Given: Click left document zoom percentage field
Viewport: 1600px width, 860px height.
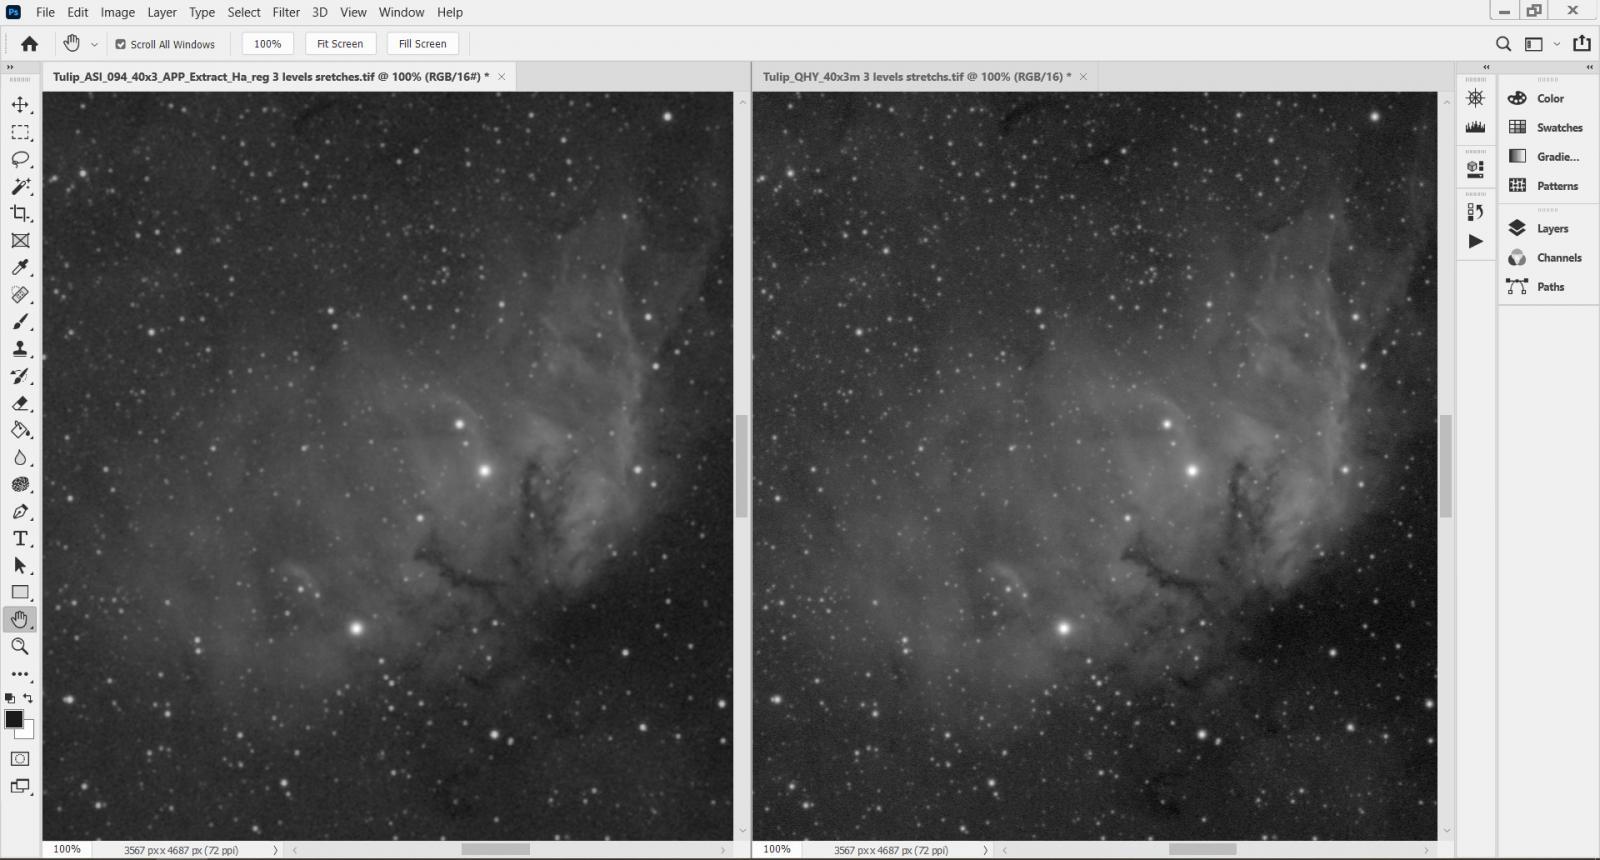Looking at the screenshot, I should click(x=67, y=849).
